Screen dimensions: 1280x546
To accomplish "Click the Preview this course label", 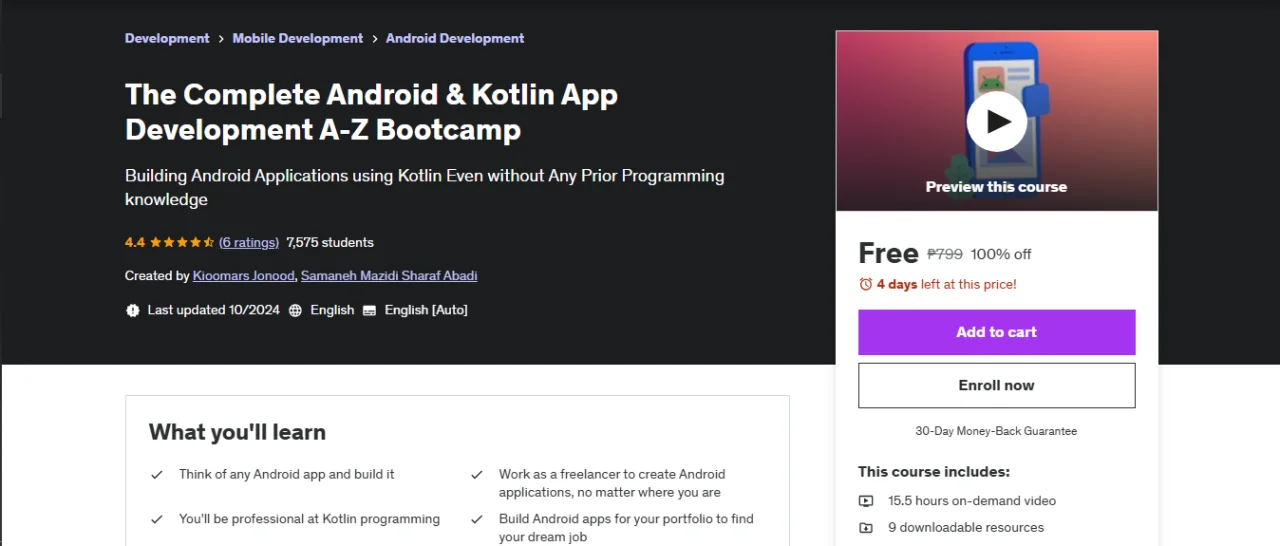I will pyautogui.click(x=996, y=187).
